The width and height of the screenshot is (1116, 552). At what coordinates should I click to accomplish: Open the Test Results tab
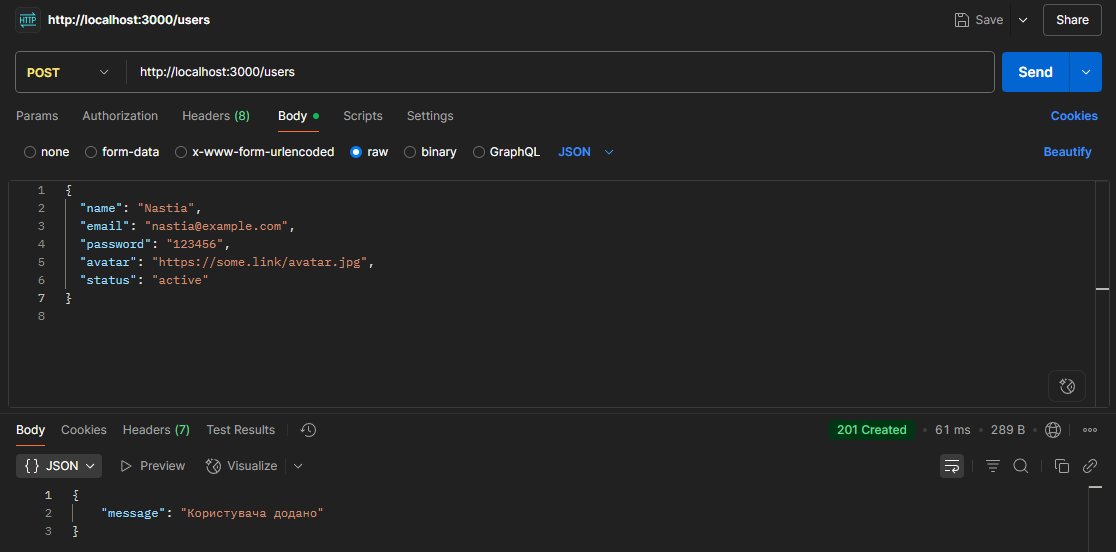coord(240,430)
